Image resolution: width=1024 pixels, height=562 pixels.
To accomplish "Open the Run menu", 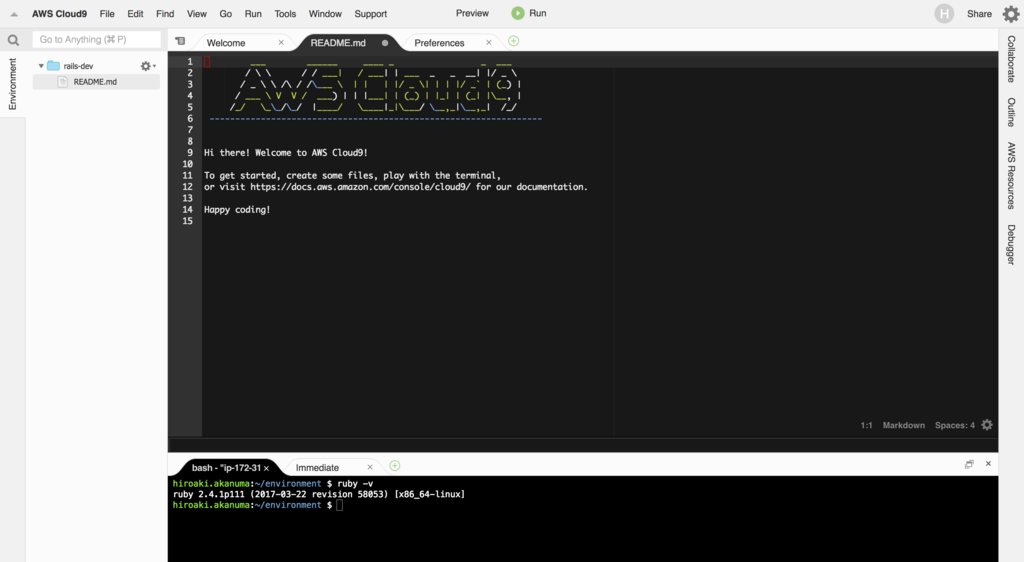I will 253,14.
